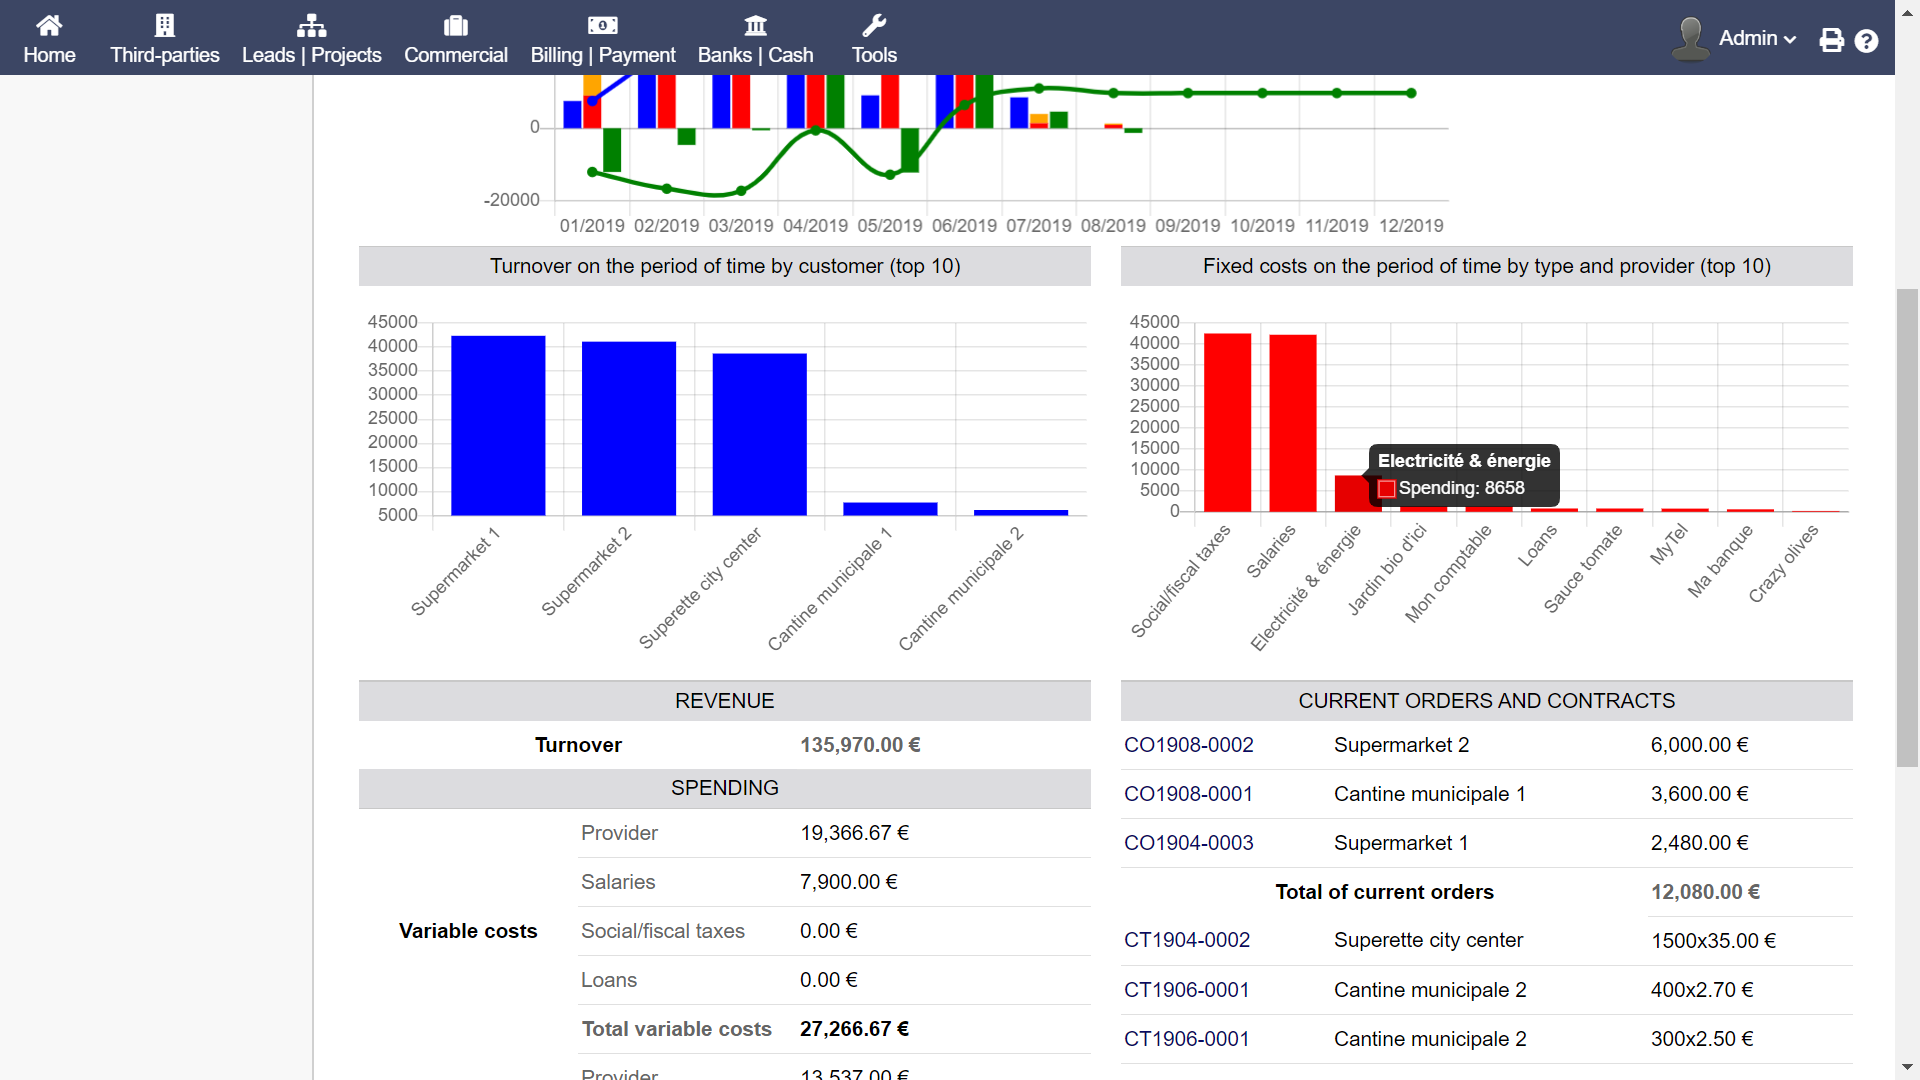Click the Admin profile avatar
The width and height of the screenshot is (1920, 1080).
tap(1689, 38)
